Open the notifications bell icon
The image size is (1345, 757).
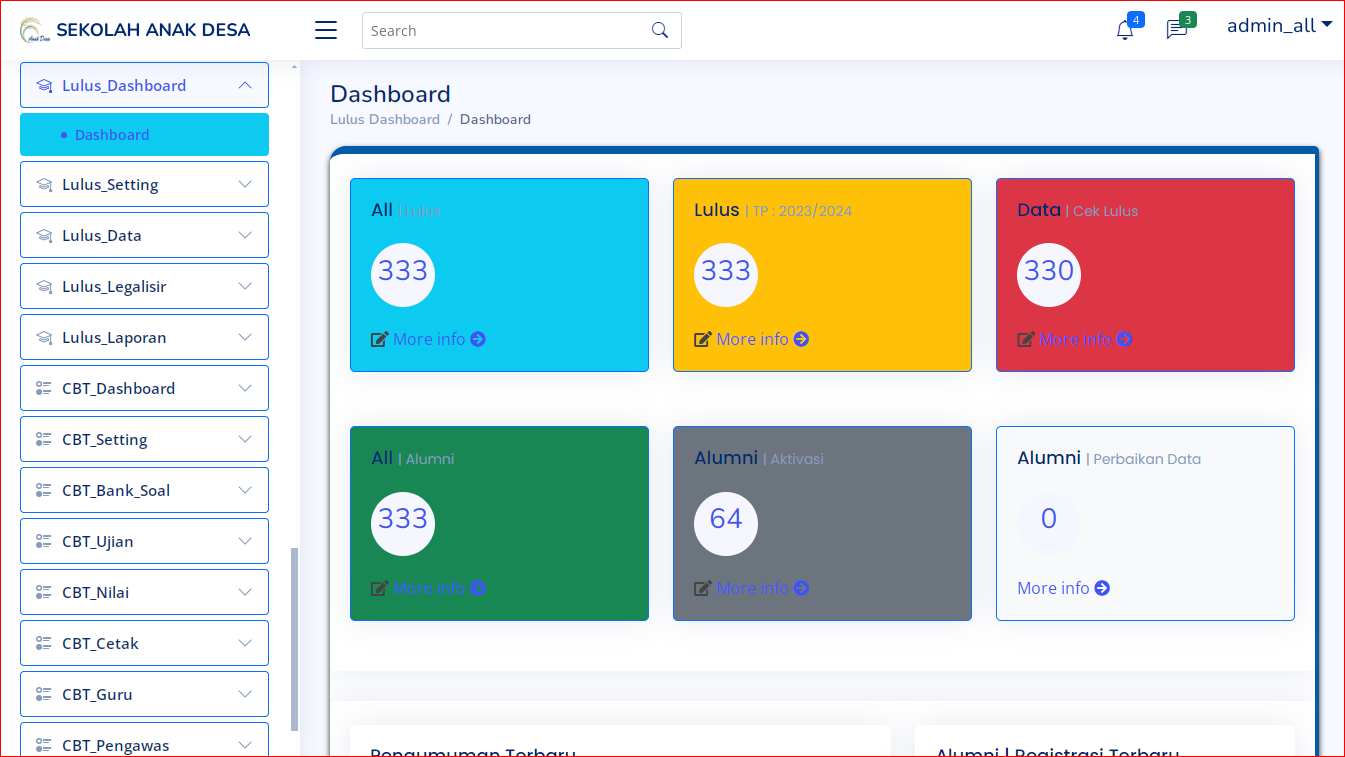click(1125, 30)
